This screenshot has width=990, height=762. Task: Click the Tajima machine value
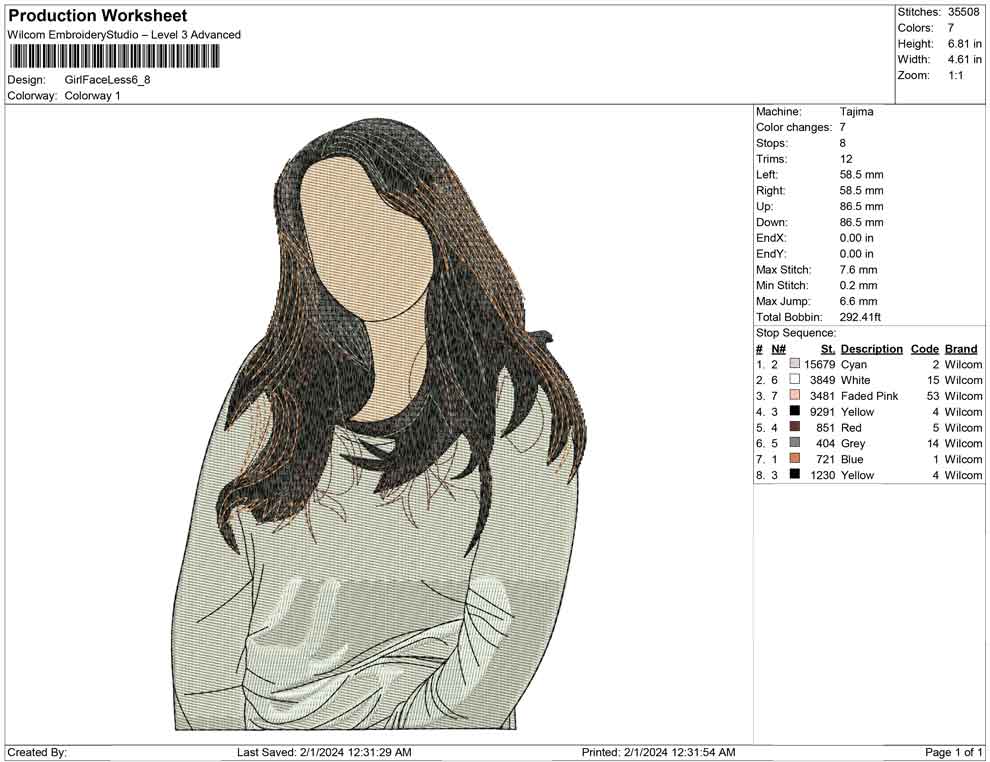pos(856,112)
